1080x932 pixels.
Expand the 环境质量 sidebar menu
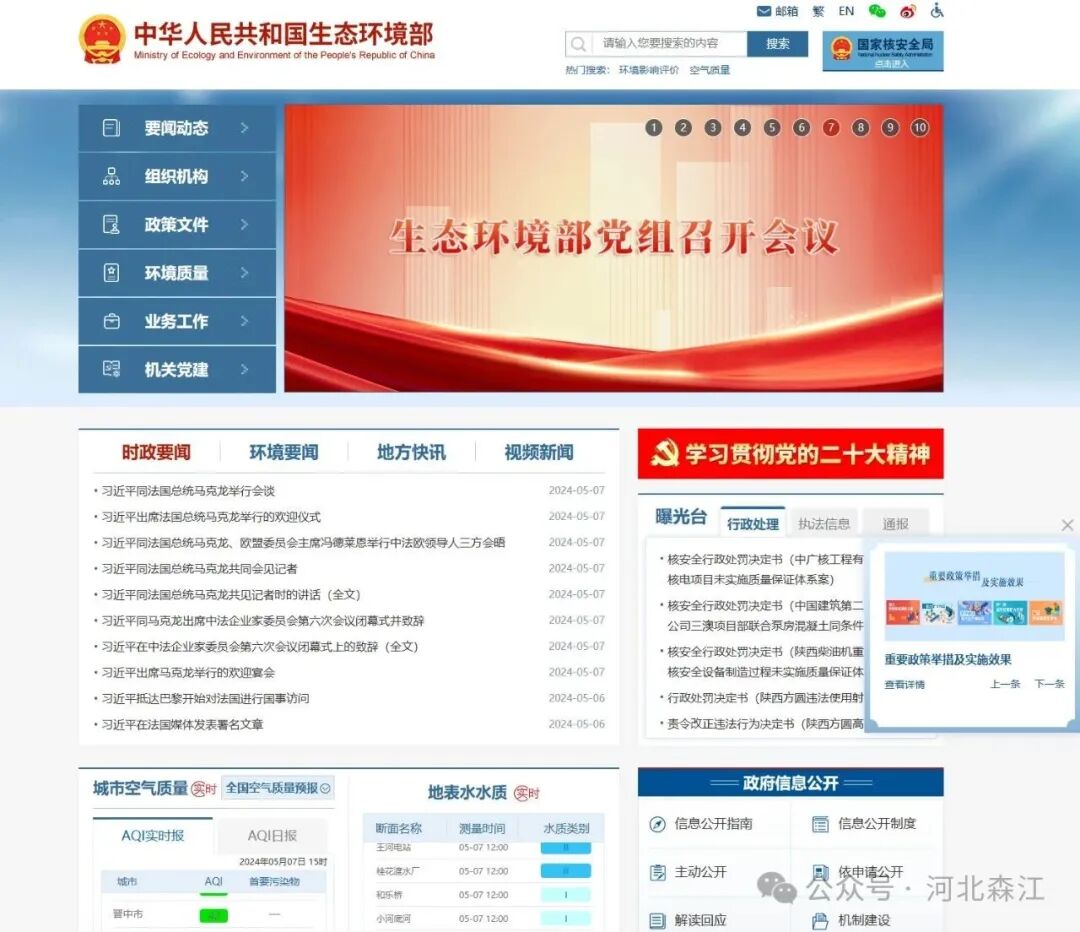177,273
